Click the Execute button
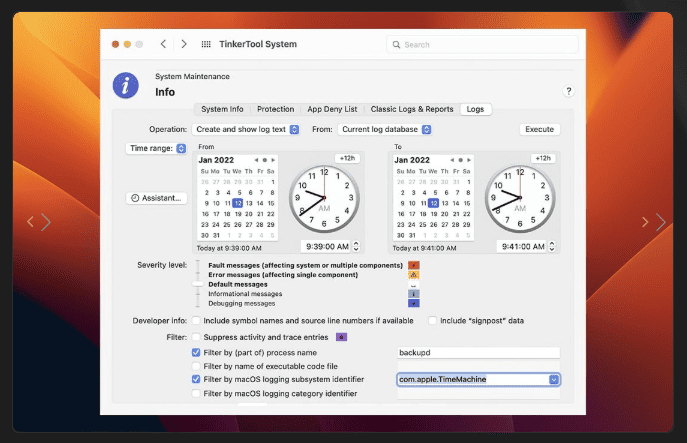 [x=540, y=129]
